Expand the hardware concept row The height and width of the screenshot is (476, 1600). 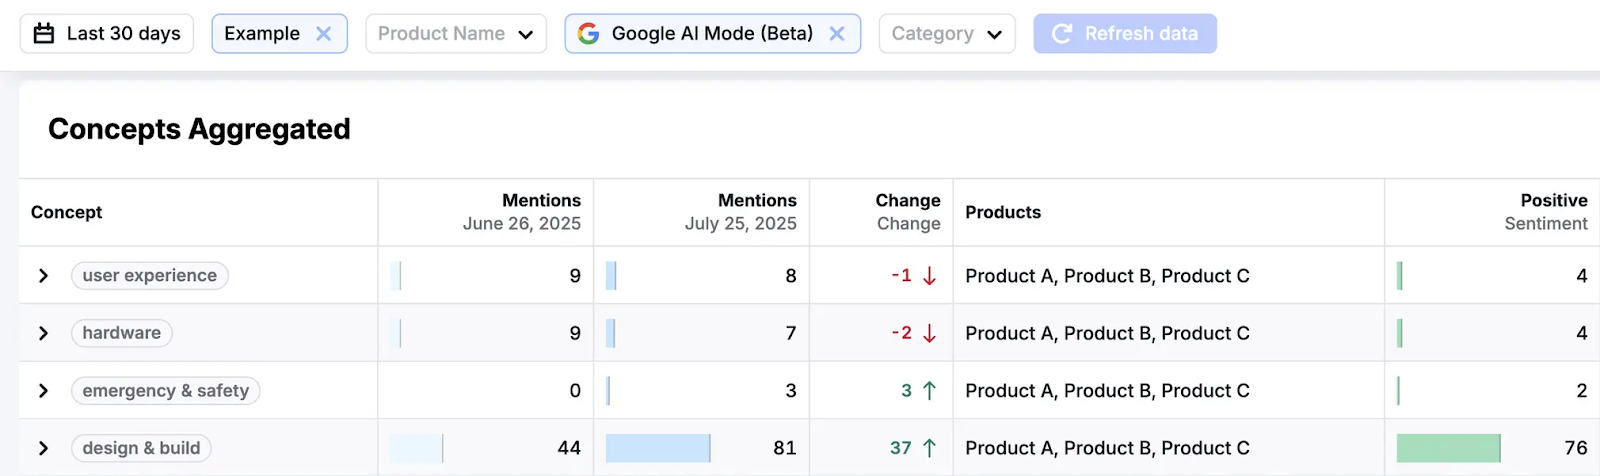(43, 333)
